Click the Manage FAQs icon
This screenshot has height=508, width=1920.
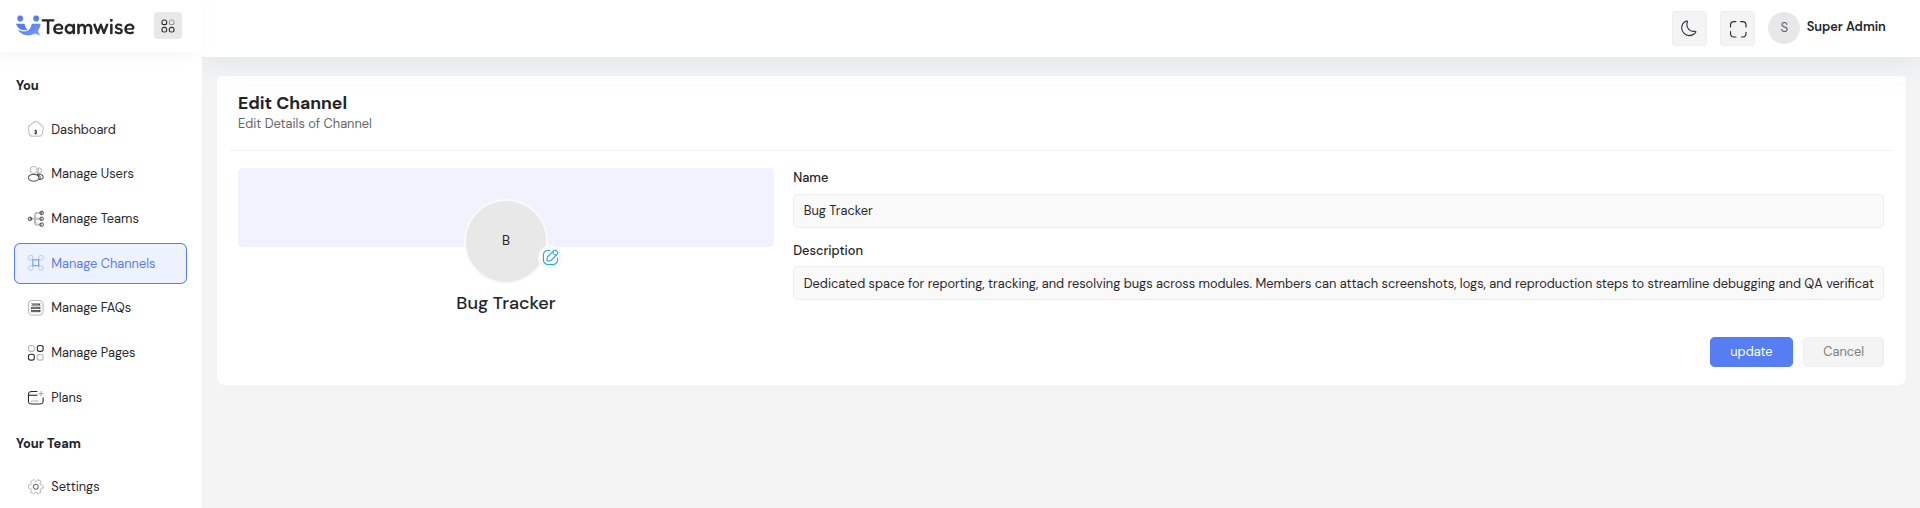[36, 308]
